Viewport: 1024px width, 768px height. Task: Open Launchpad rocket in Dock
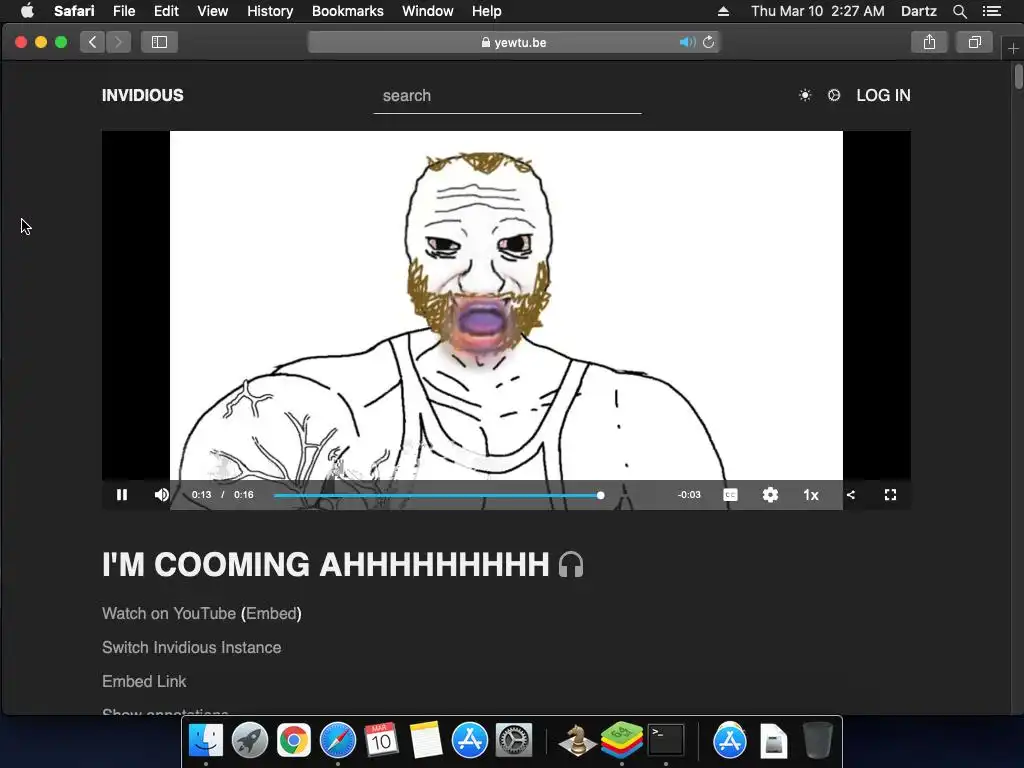(x=249, y=741)
